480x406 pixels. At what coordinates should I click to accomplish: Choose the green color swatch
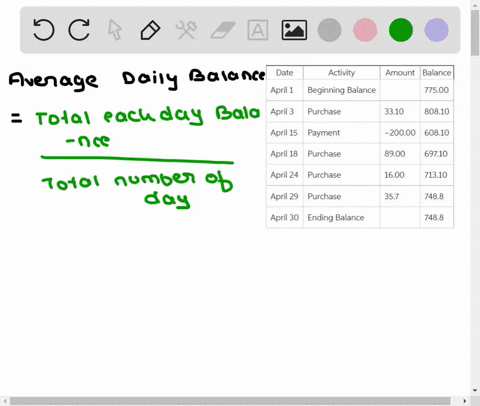point(401,30)
